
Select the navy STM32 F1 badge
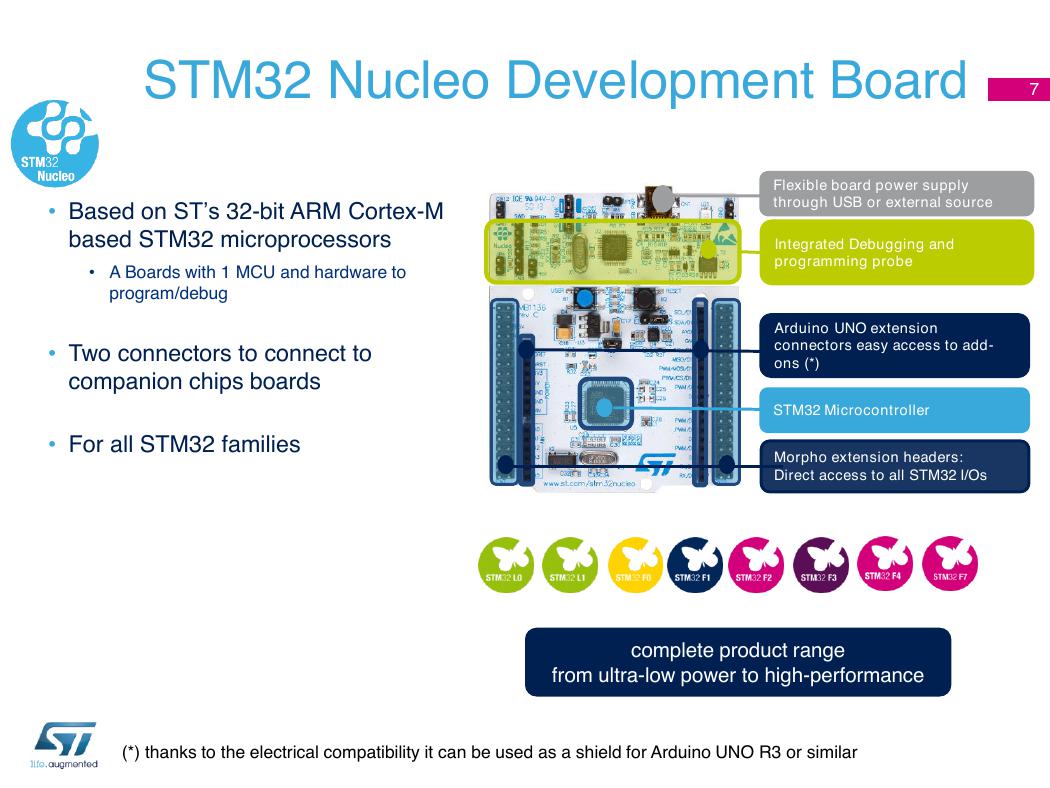(x=694, y=564)
